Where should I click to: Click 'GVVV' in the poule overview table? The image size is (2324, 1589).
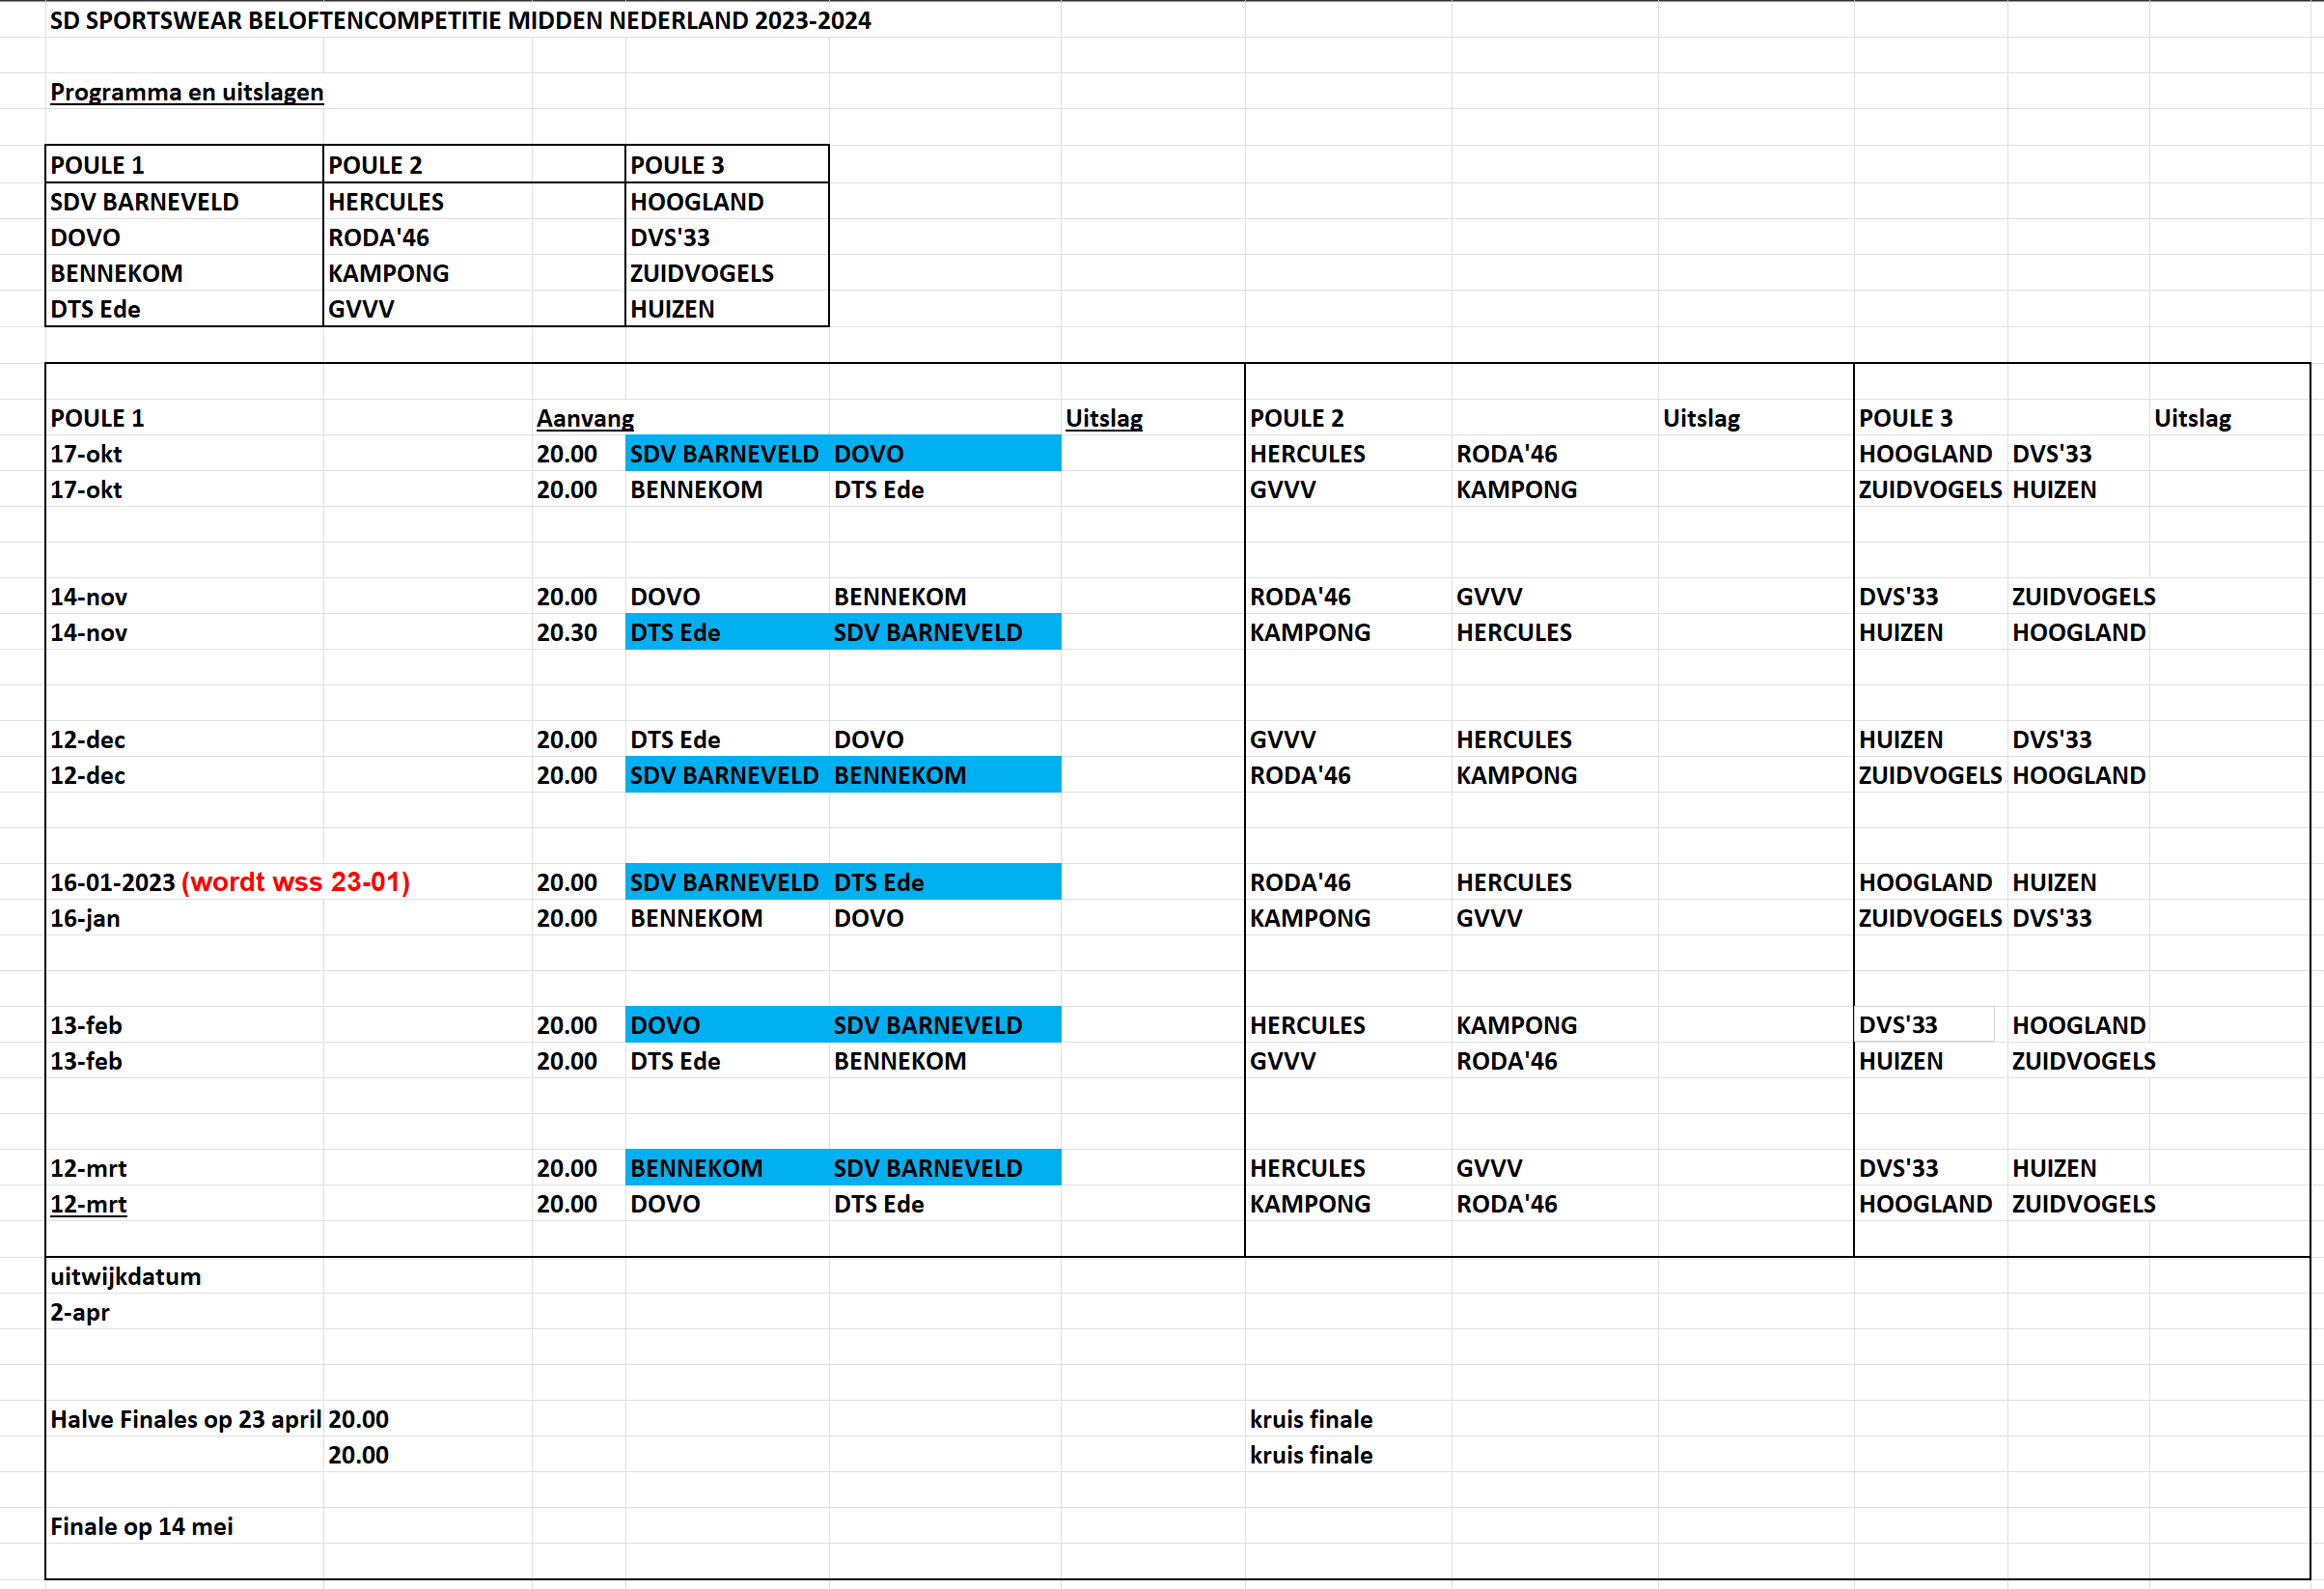click(x=361, y=309)
